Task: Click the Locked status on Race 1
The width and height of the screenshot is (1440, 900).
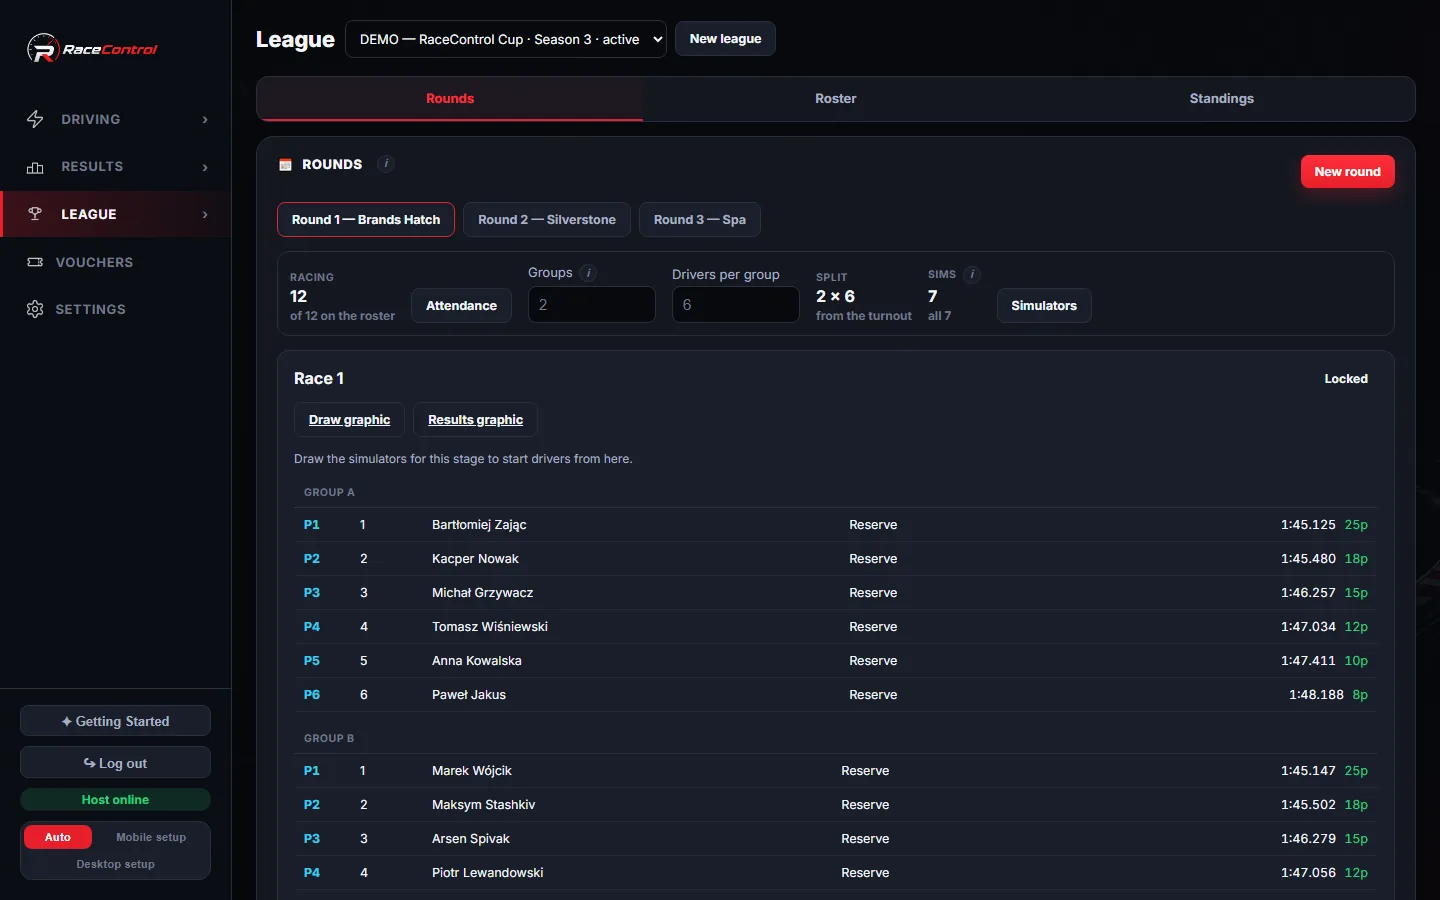Action: pyautogui.click(x=1346, y=379)
